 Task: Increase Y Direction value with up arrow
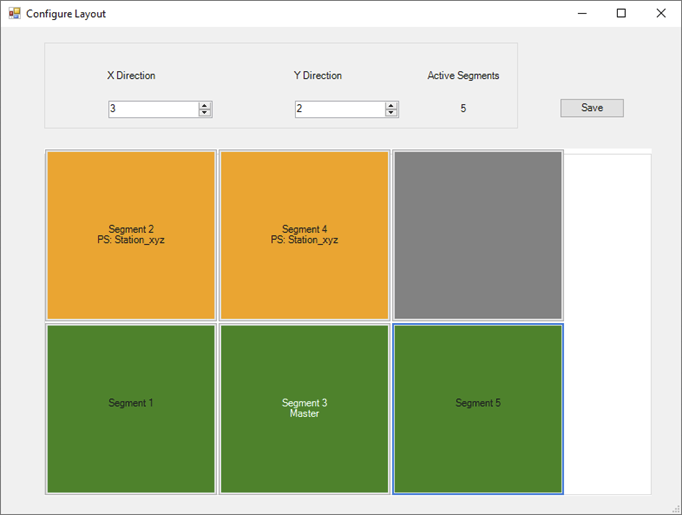tap(391, 106)
